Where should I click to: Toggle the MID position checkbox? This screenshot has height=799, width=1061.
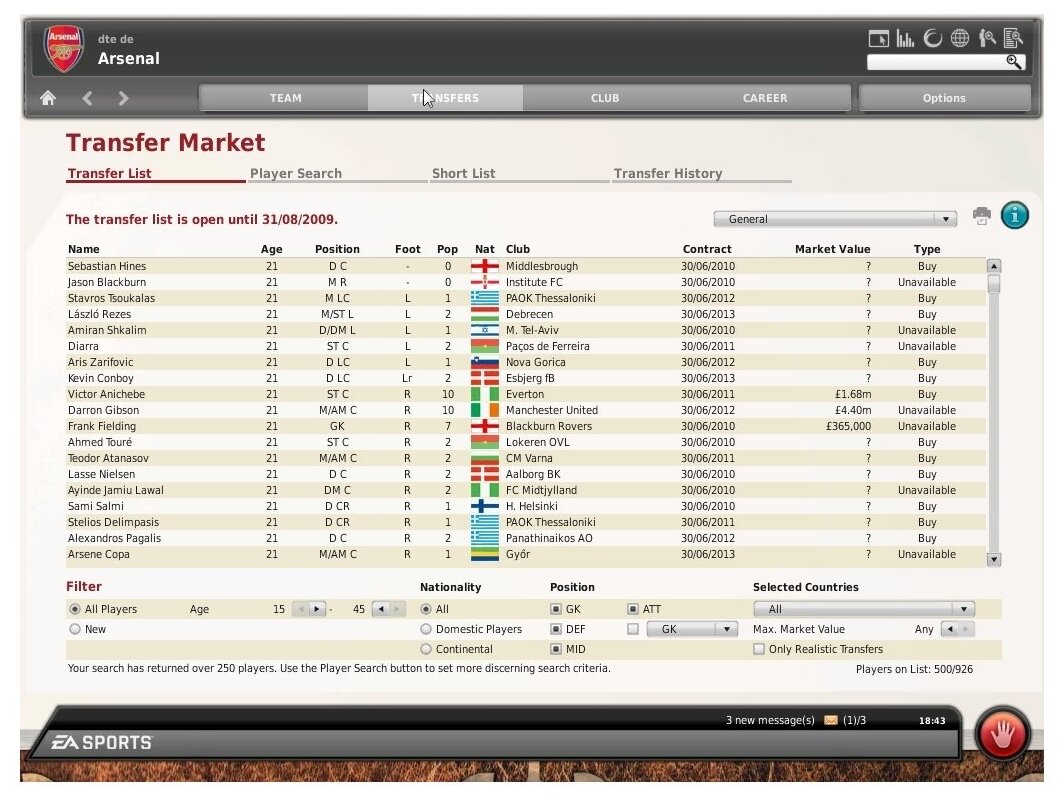pyautogui.click(x=556, y=649)
